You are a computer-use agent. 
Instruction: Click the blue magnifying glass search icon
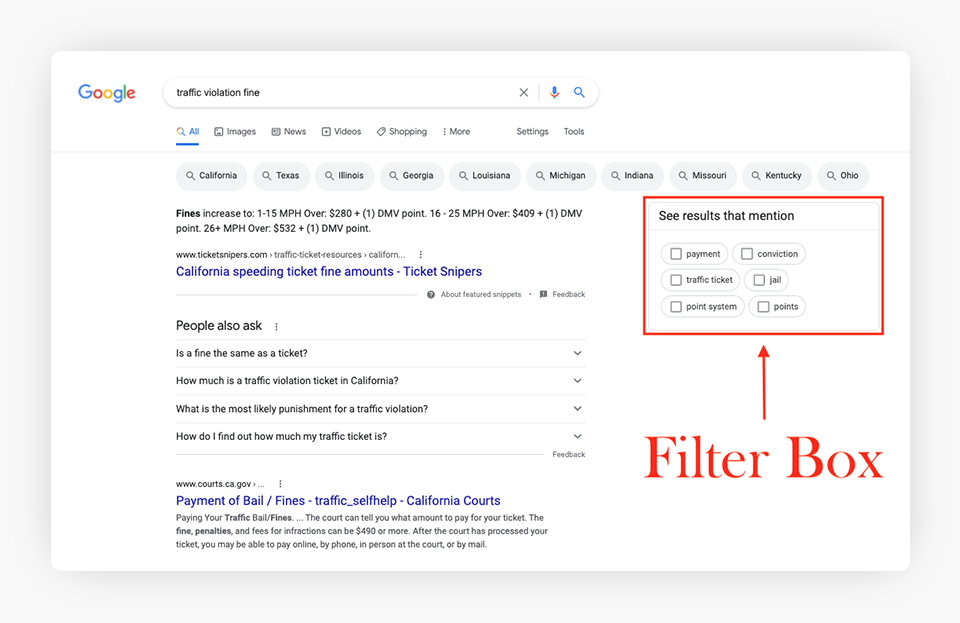click(579, 93)
